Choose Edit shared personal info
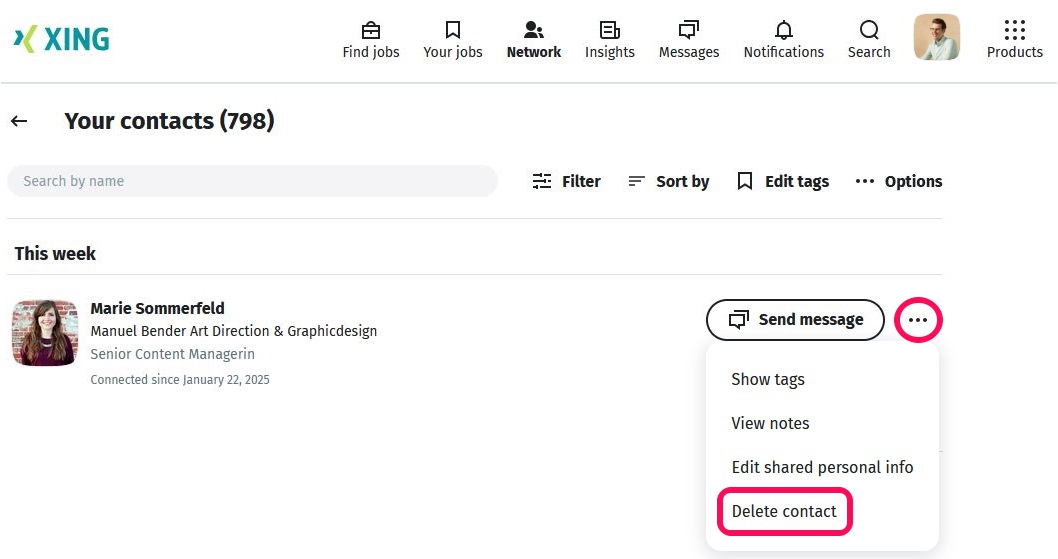The image size is (1058, 559). click(822, 467)
